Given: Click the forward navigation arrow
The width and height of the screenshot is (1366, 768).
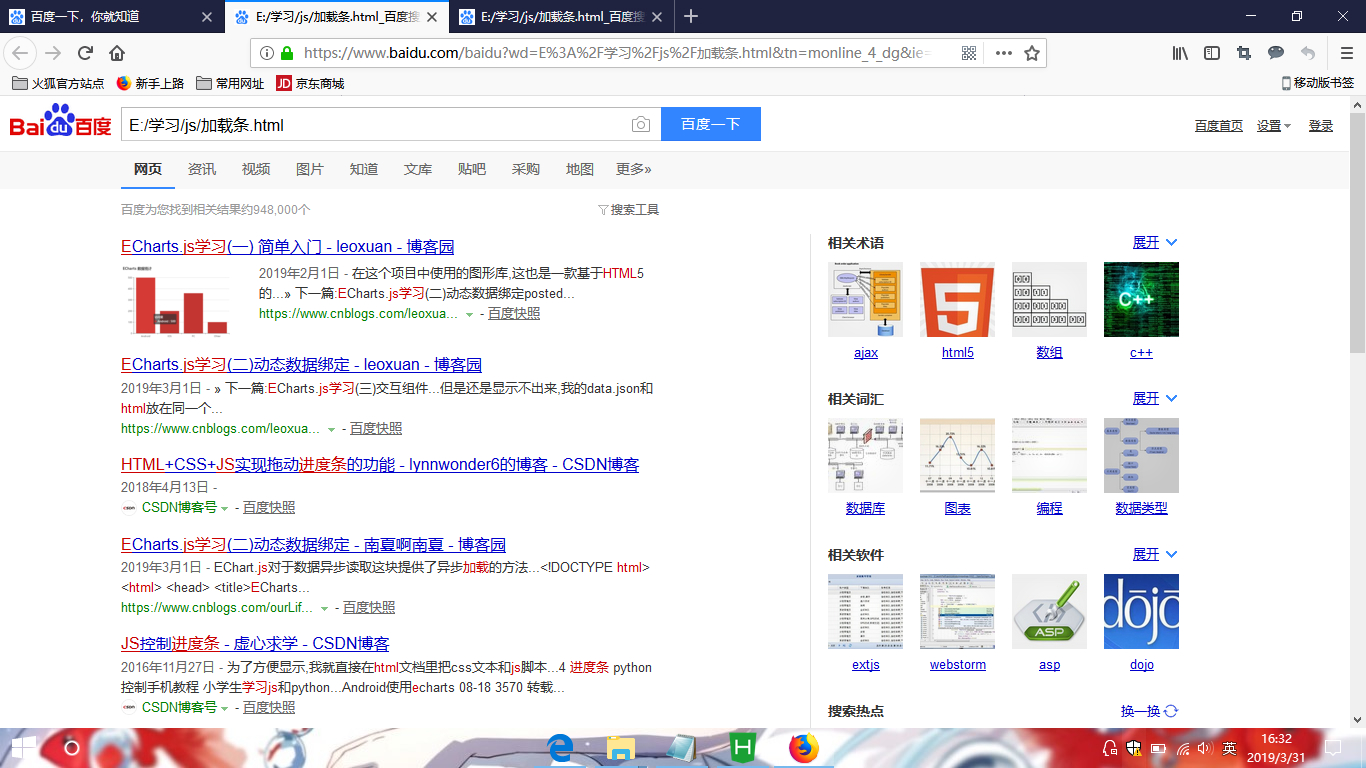Looking at the screenshot, I should [x=53, y=53].
